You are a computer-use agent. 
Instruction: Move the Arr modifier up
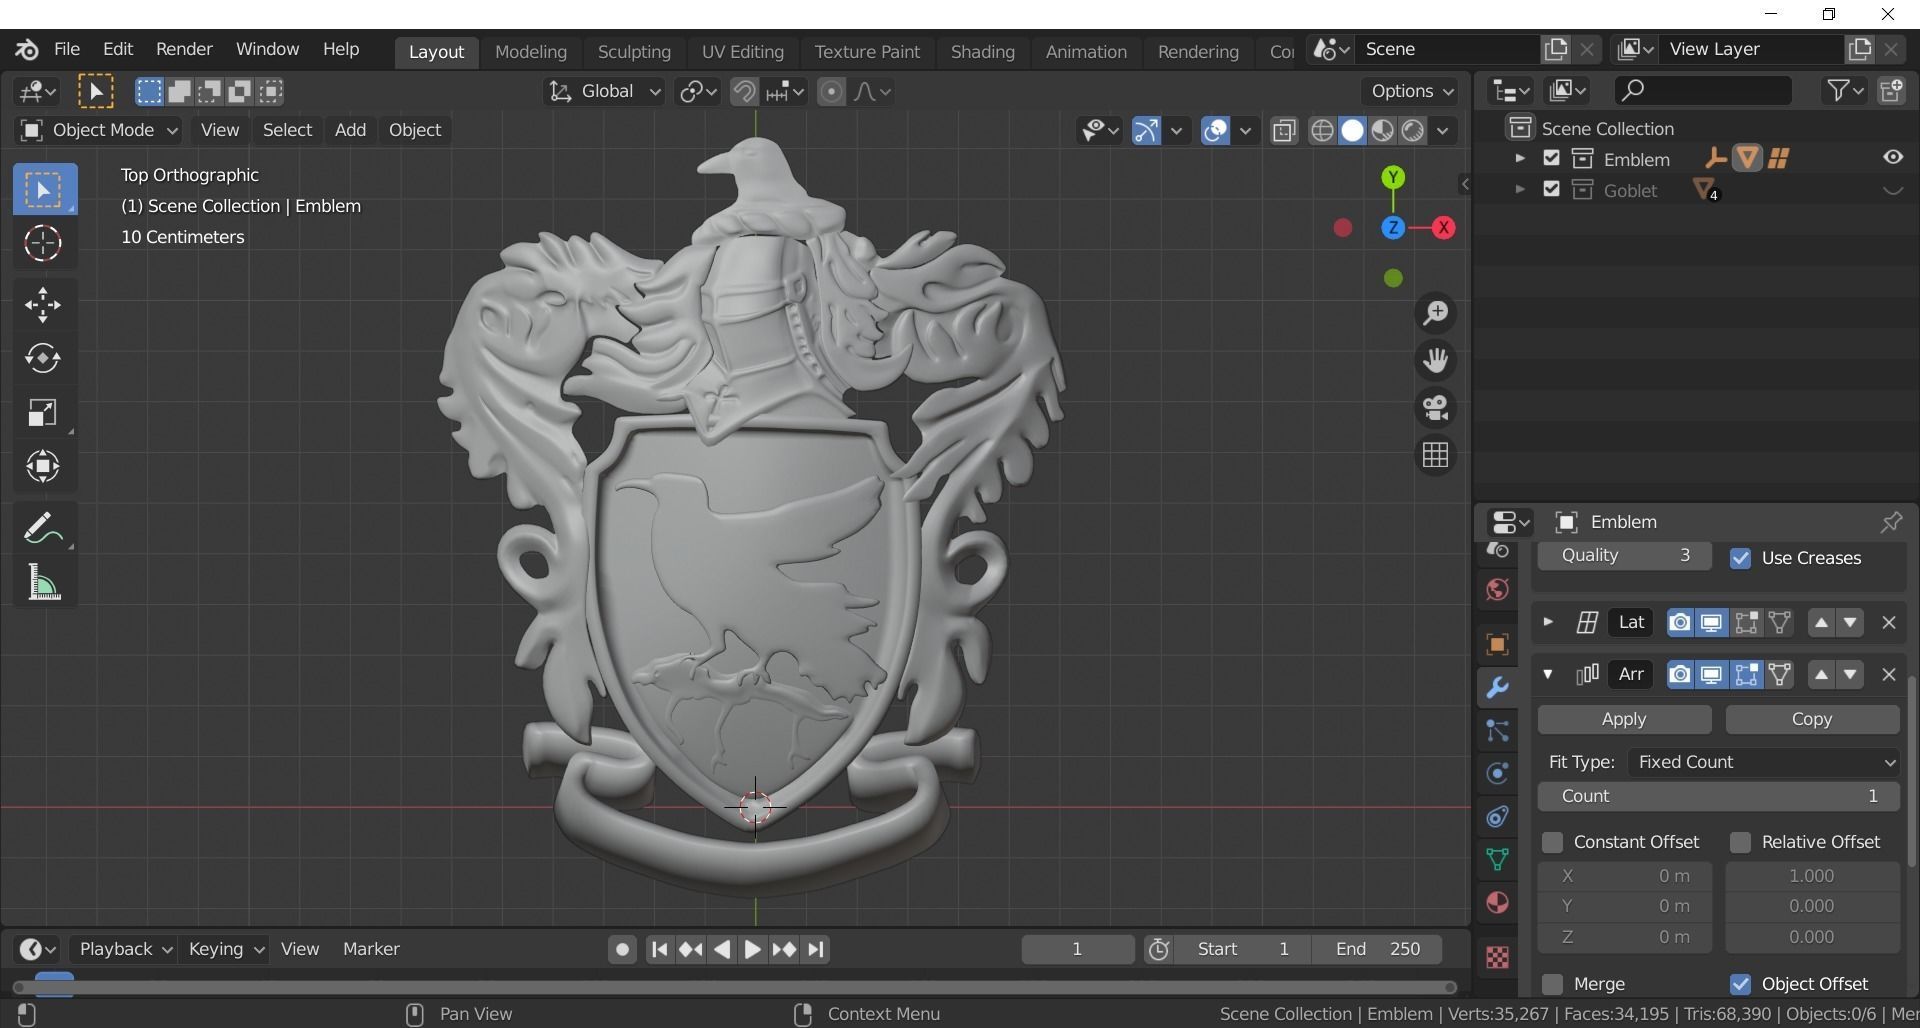pyautogui.click(x=1821, y=674)
